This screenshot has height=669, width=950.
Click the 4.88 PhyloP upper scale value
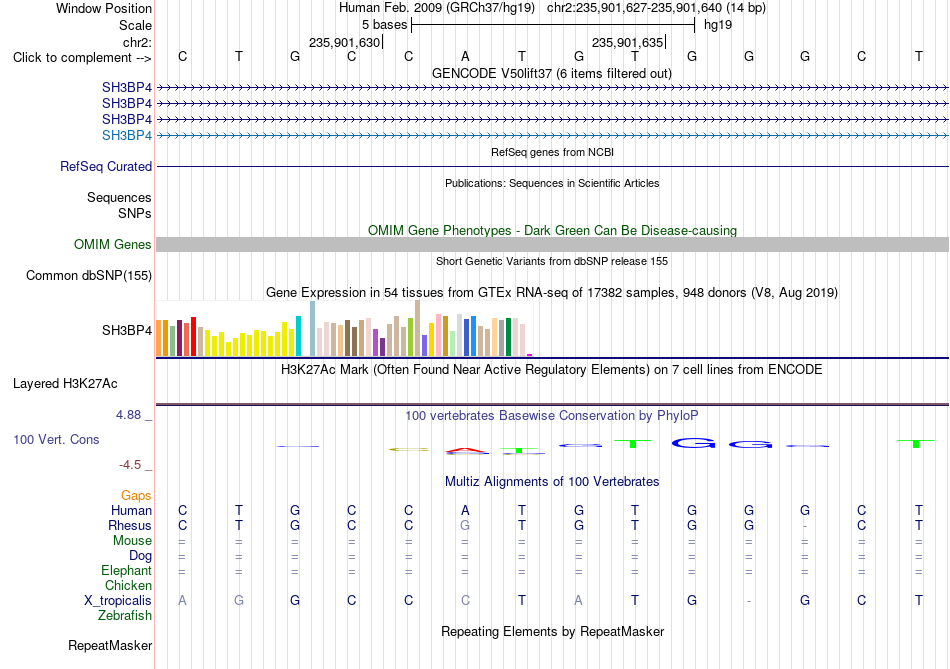[x=128, y=415]
